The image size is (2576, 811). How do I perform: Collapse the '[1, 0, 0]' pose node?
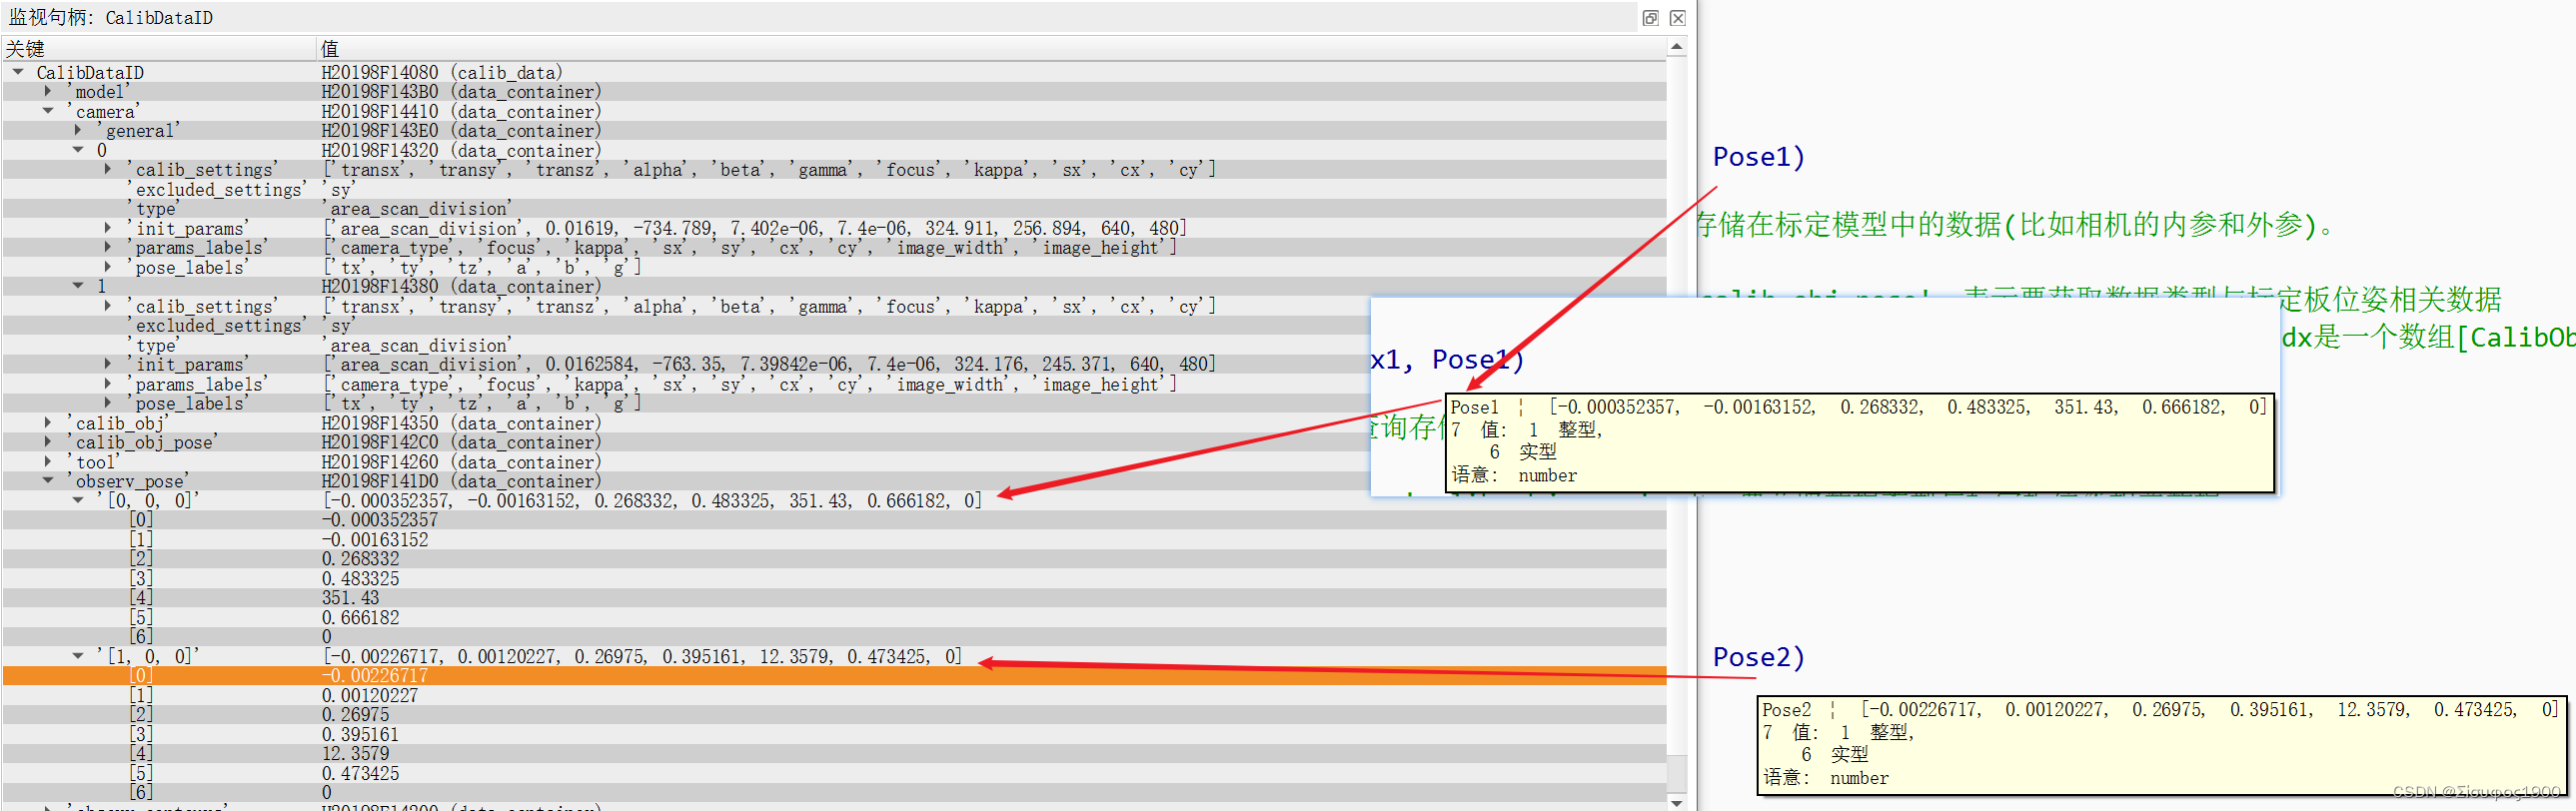77,656
